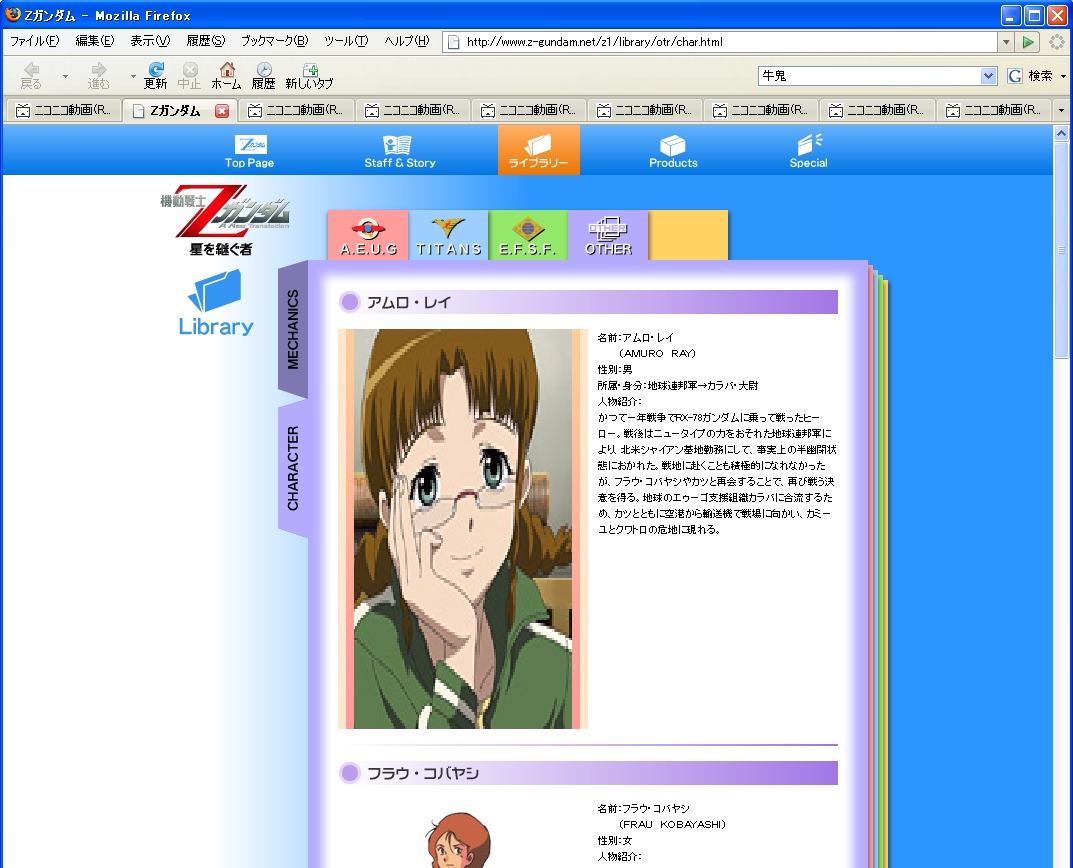Click the scrollbar up arrow
Screen dimensions: 1073x868
click(1061, 133)
